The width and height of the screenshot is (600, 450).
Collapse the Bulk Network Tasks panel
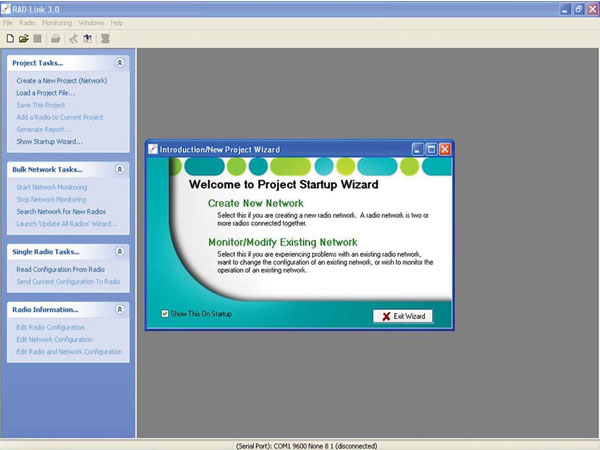point(120,169)
